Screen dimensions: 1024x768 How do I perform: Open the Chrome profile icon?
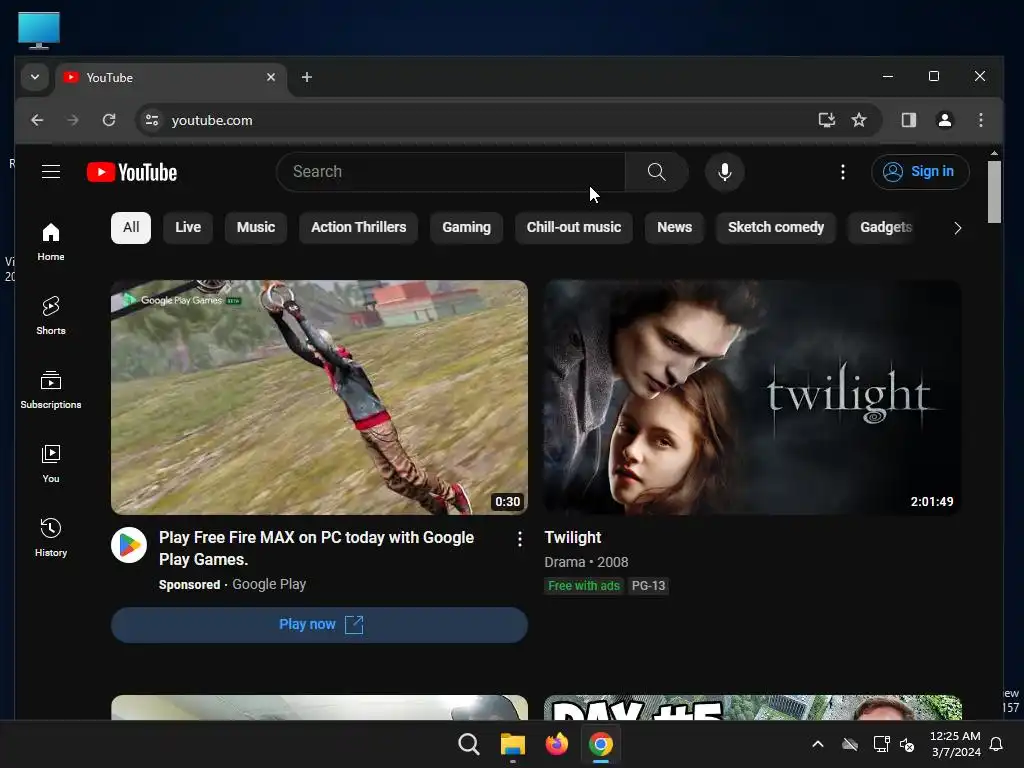[944, 120]
